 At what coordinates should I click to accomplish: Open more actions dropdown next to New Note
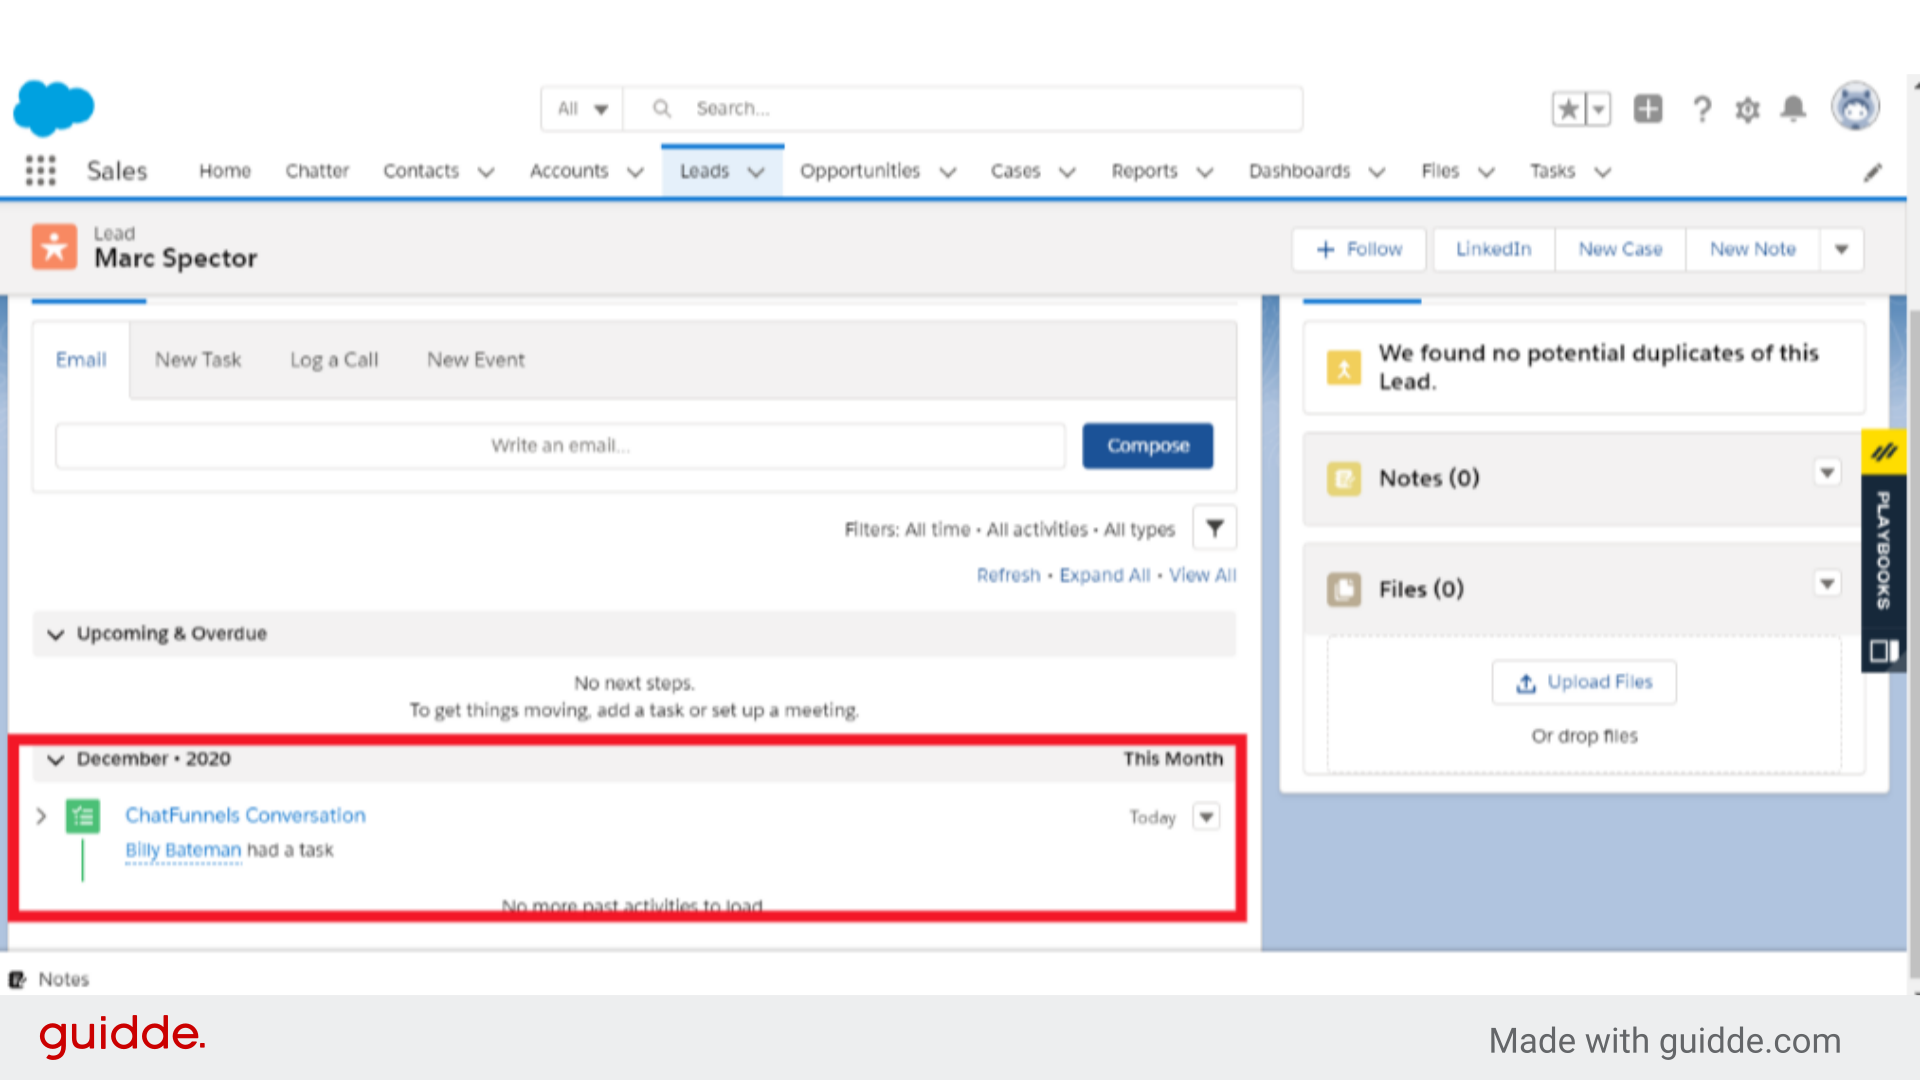1841,249
